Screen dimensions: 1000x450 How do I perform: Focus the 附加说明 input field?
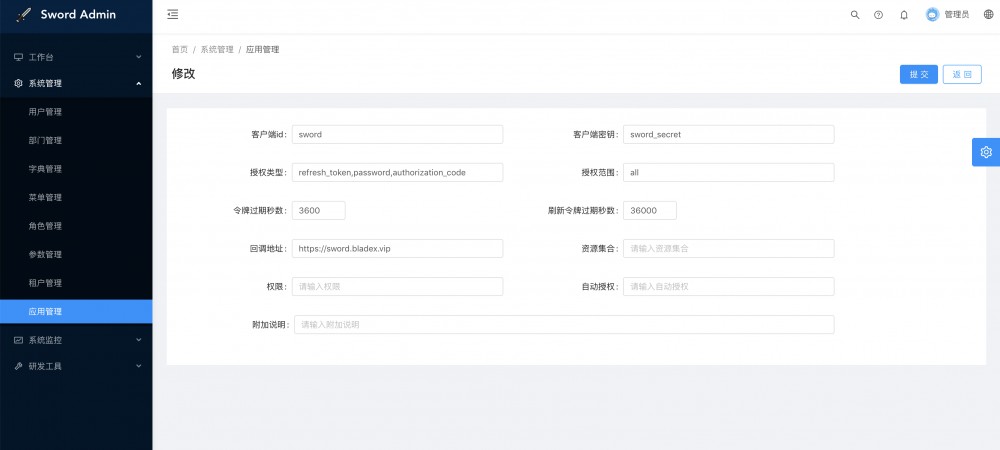point(564,324)
